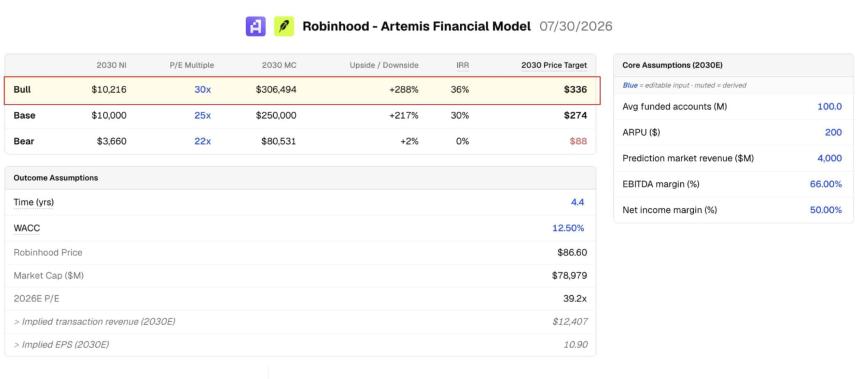Click Base IRR value 30%

461,115
